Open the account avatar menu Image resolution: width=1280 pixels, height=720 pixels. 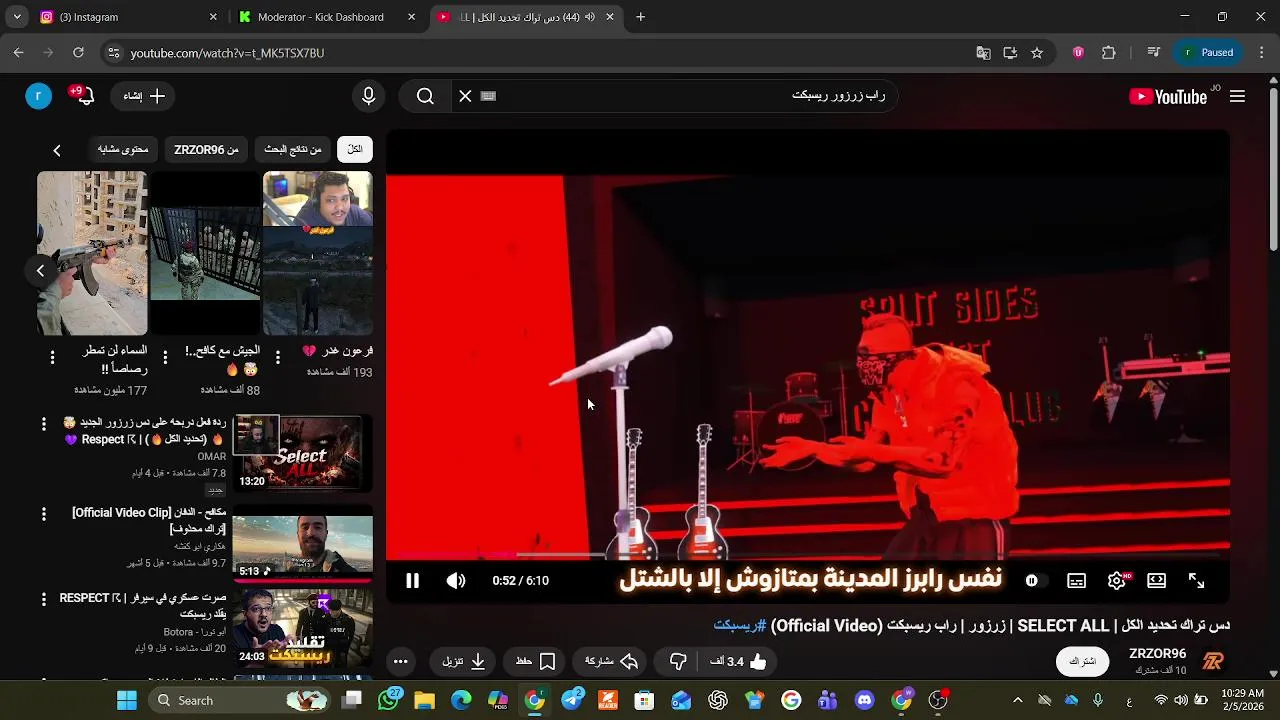tap(38, 96)
